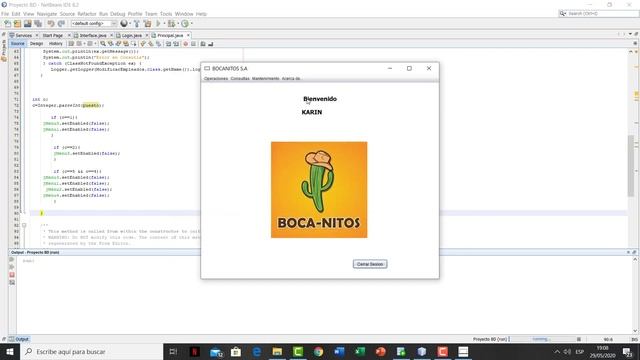Close the Principal.java tab

tap(188, 36)
